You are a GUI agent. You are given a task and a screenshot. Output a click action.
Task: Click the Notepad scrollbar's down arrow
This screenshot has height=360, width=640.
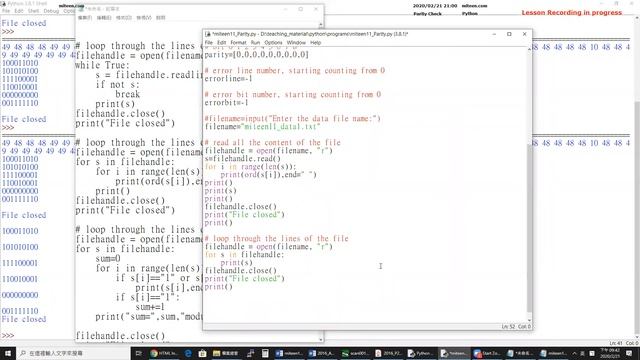(x=321, y=339)
